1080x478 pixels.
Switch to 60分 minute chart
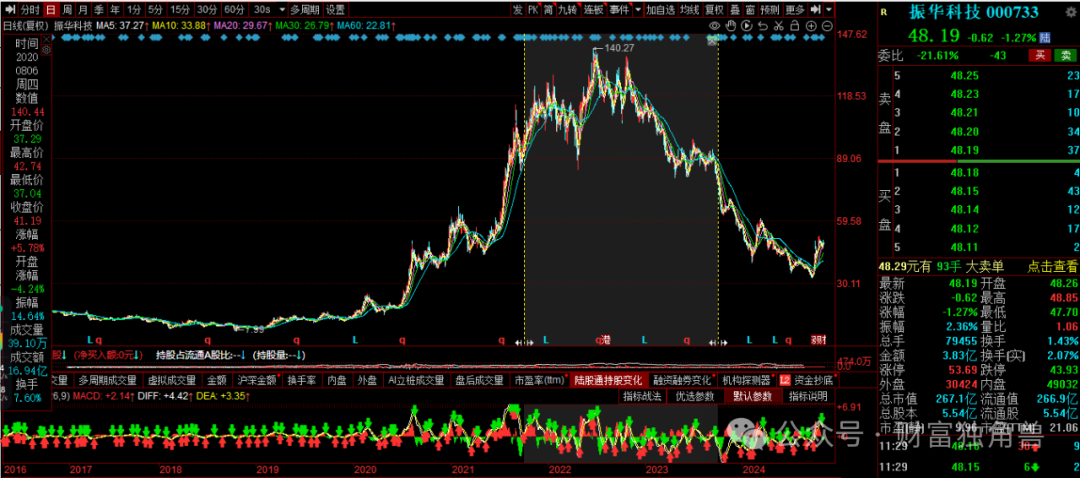coord(234,10)
